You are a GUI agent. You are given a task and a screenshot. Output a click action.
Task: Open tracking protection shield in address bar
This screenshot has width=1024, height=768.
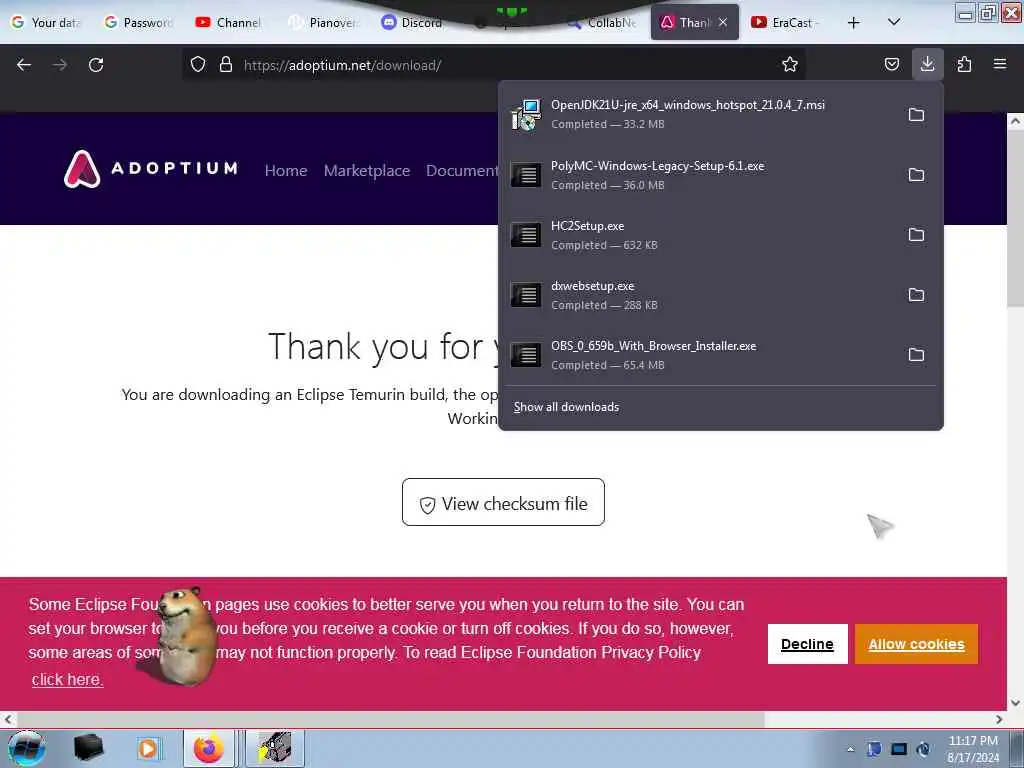198,65
